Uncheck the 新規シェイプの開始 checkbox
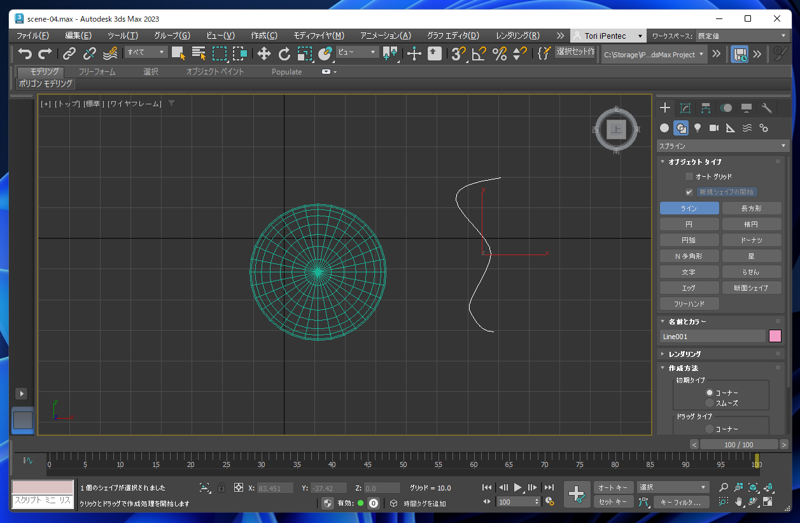 click(x=689, y=192)
